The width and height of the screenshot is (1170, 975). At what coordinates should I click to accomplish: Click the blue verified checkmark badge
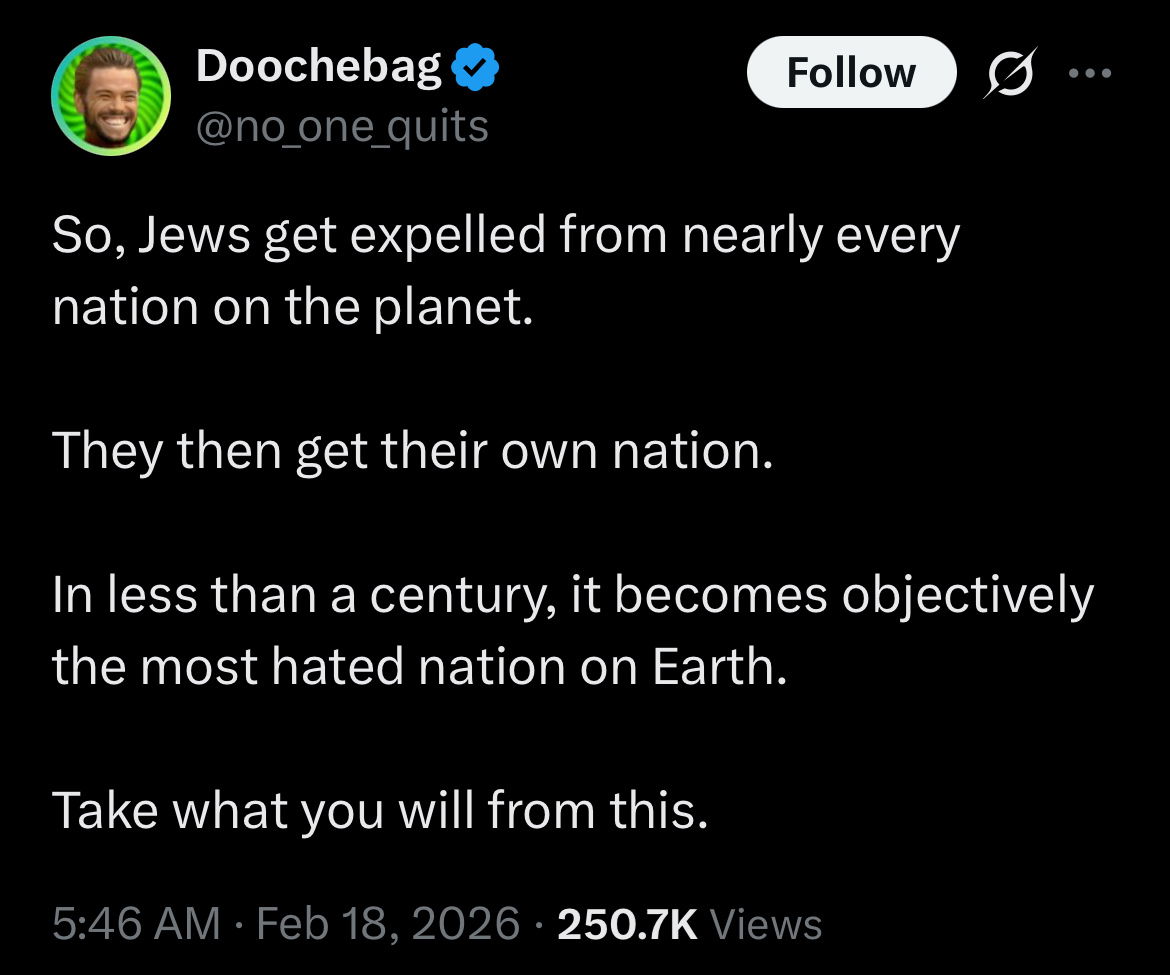click(x=476, y=69)
